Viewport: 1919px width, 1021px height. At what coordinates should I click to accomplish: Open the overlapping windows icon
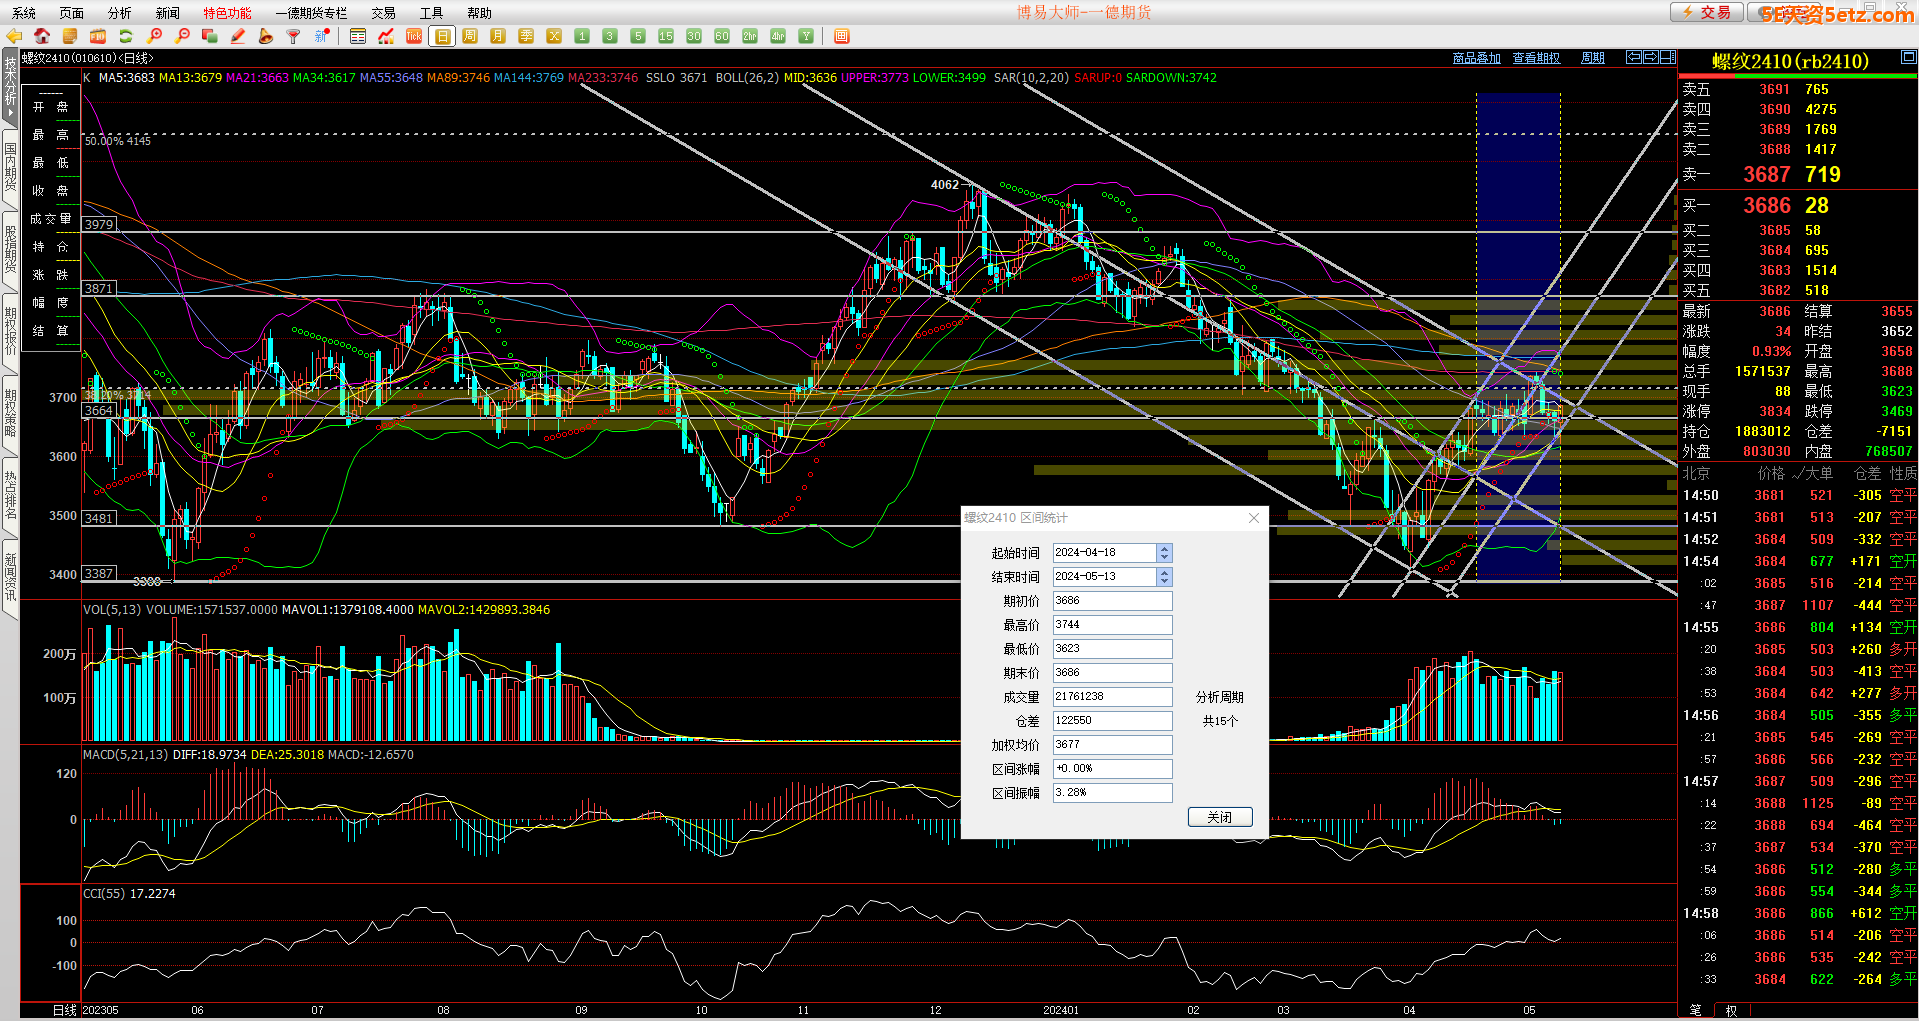[210, 36]
